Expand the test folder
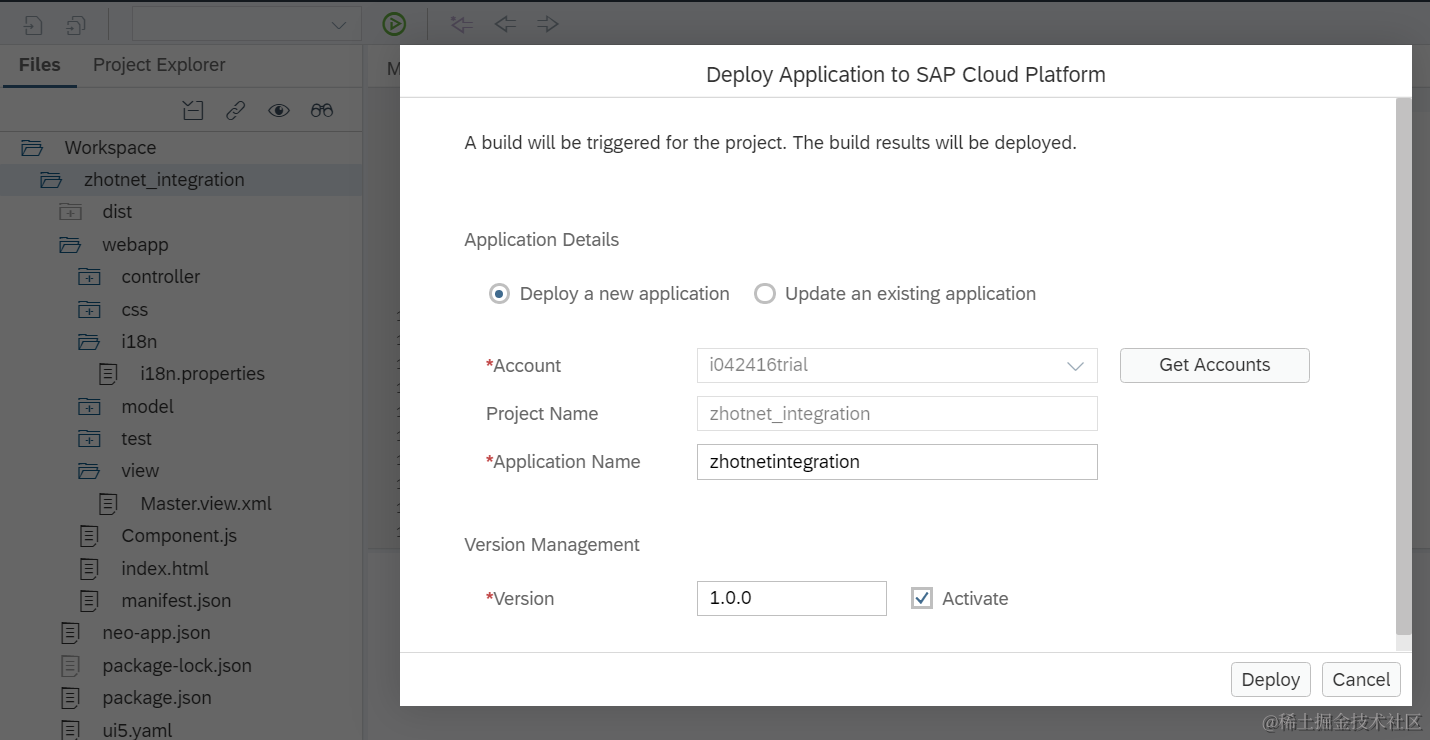This screenshot has width=1430, height=740. tap(89, 439)
